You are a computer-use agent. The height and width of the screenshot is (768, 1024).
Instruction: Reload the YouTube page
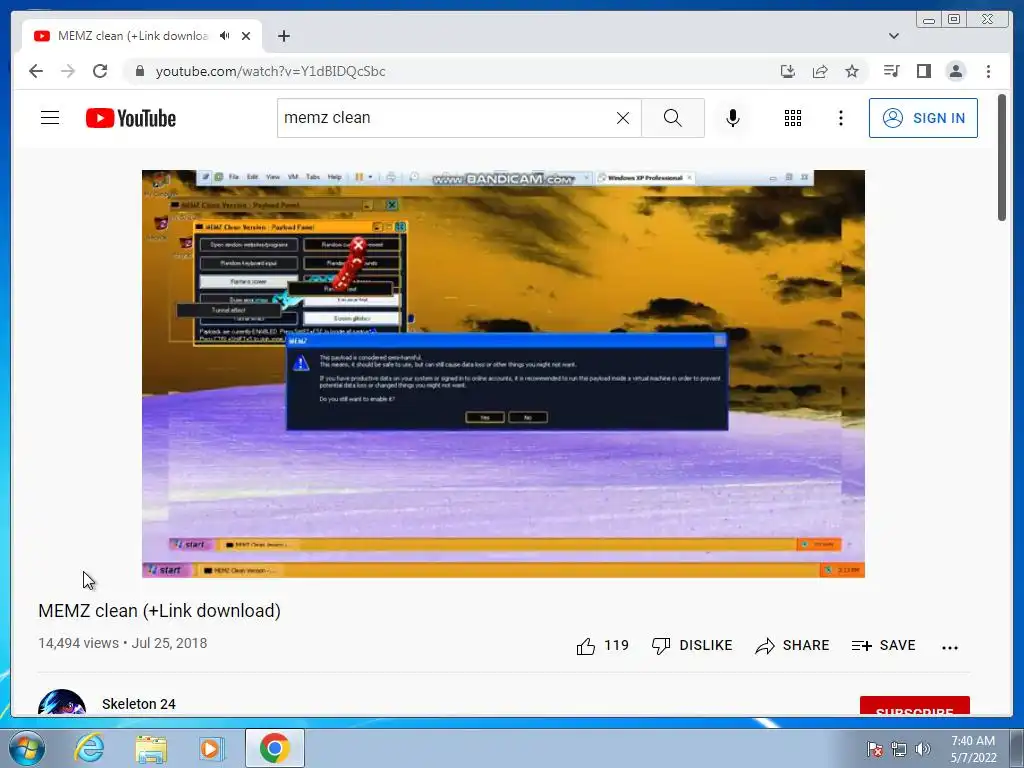point(100,71)
